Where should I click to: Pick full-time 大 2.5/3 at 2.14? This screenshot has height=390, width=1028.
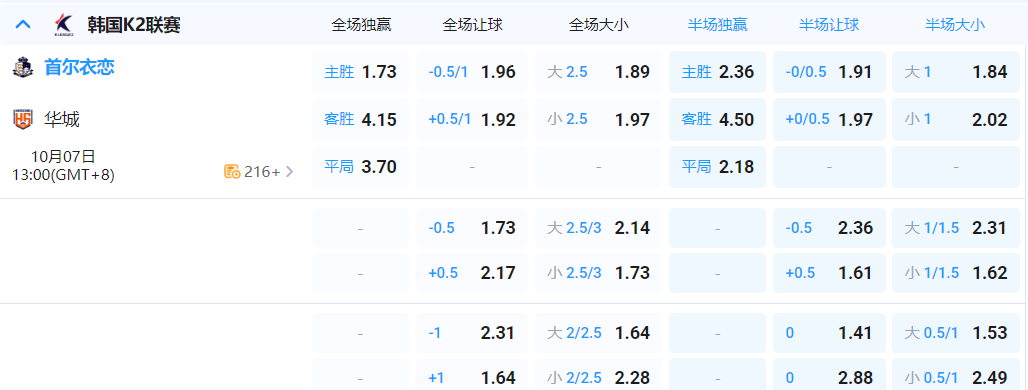599,228
